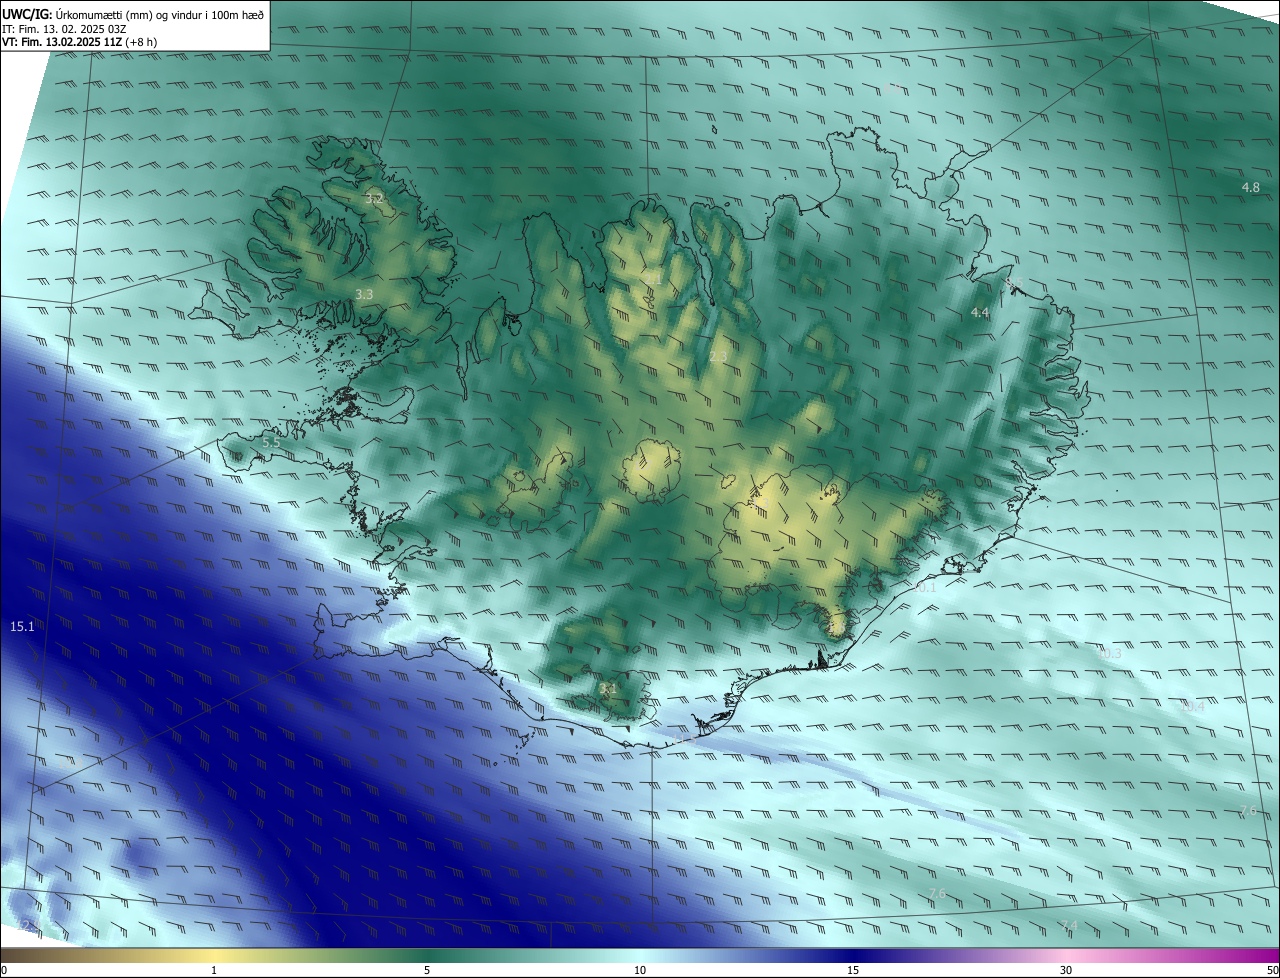Image resolution: width=1280 pixels, height=978 pixels.
Task: Click the 15 tick label on the color scale
Action: pos(853,970)
